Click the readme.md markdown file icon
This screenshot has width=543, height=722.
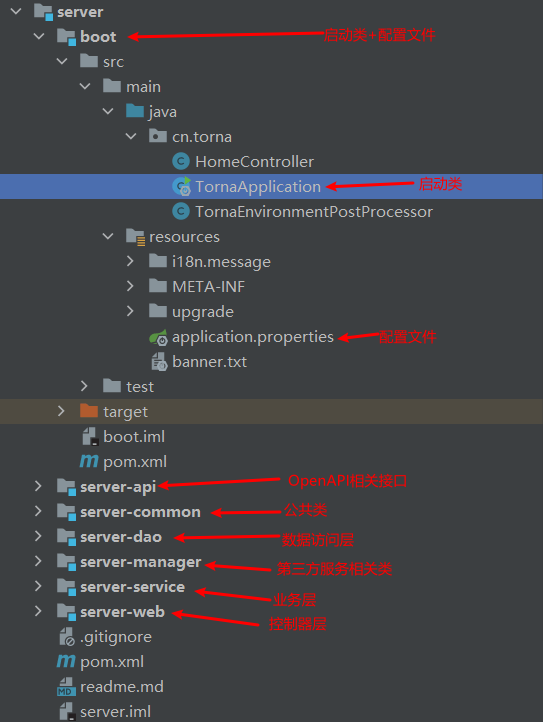coord(66,687)
